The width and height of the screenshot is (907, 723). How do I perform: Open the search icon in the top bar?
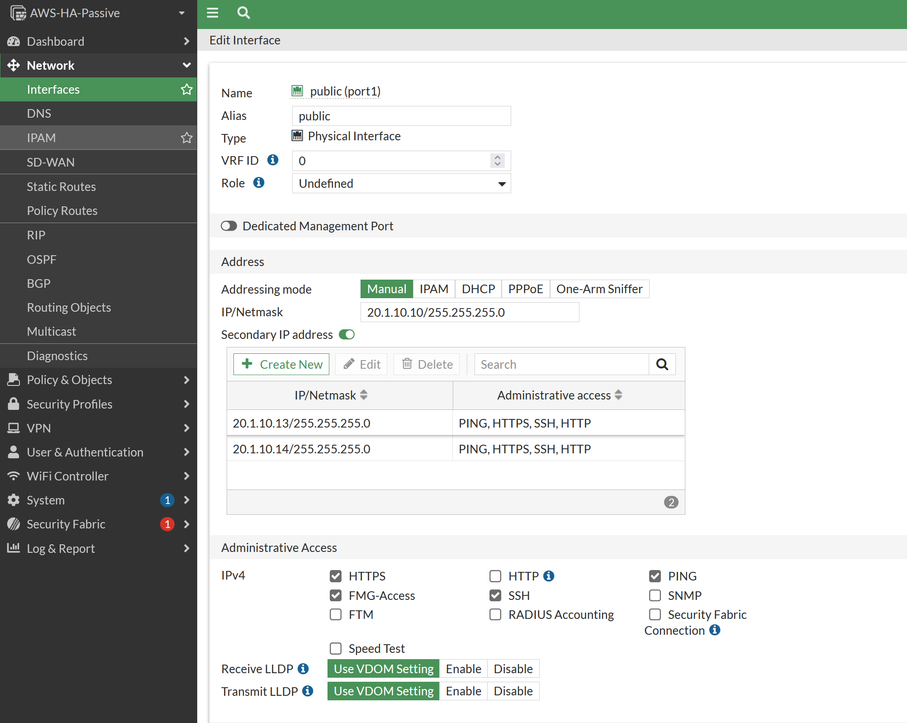pyautogui.click(x=243, y=13)
